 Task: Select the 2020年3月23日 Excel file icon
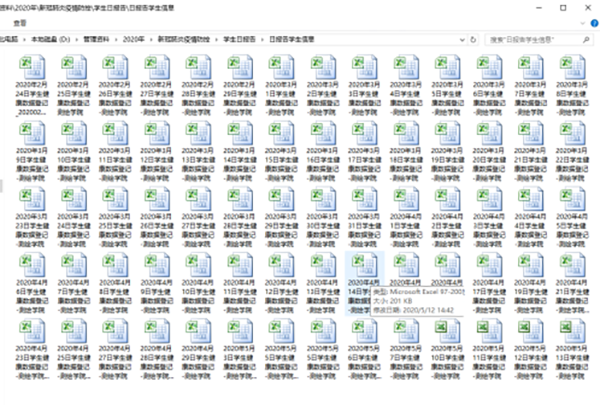(32, 199)
